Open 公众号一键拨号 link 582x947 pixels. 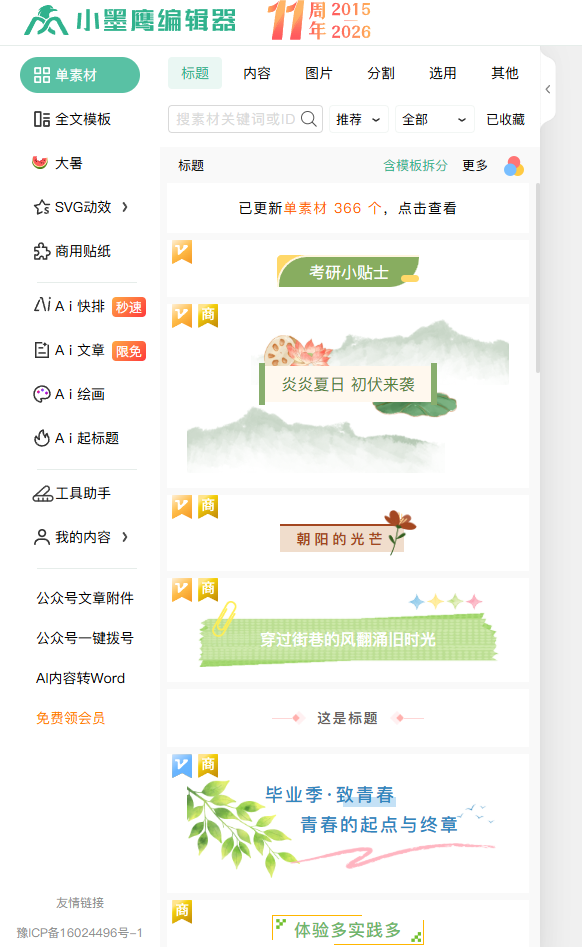tap(85, 638)
